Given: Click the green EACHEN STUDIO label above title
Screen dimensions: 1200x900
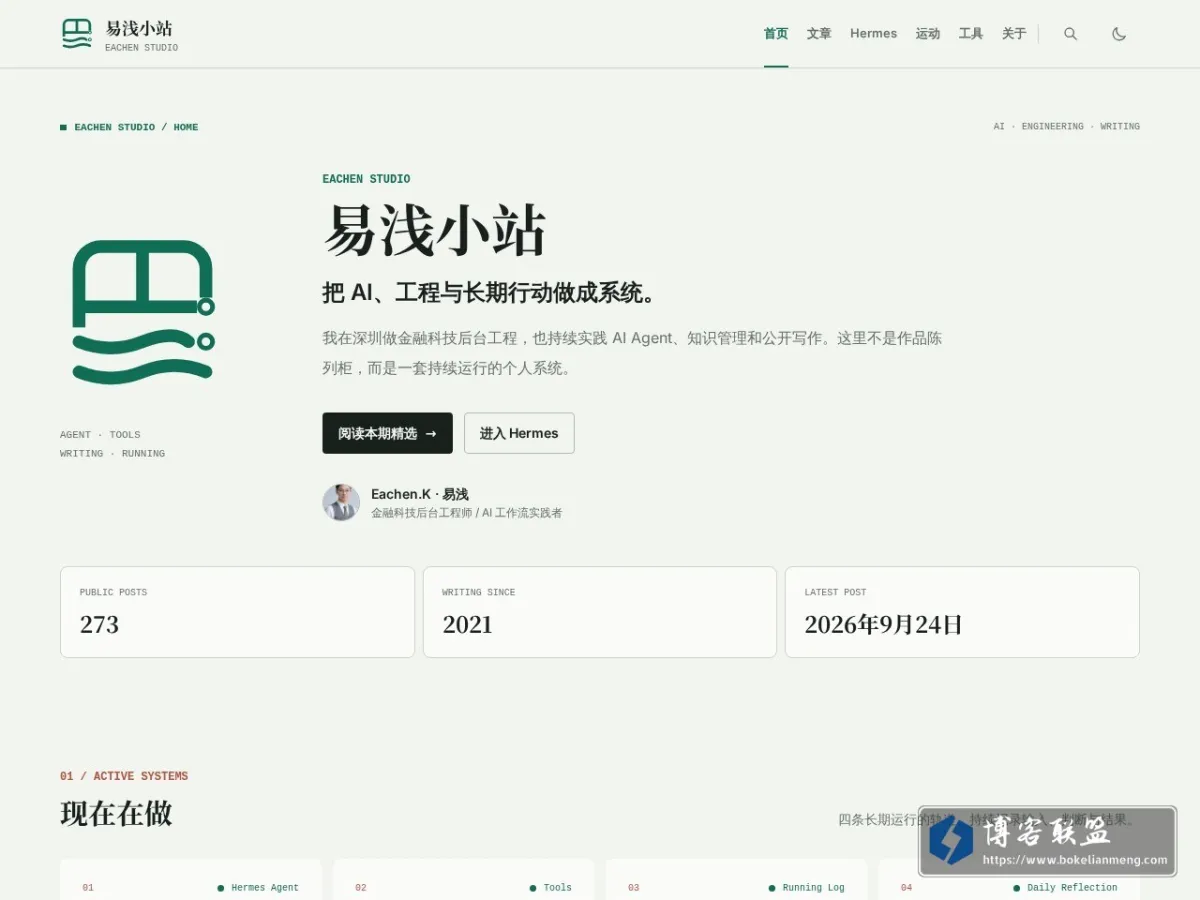Looking at the screenshot, I should click(x=366, y=179).
